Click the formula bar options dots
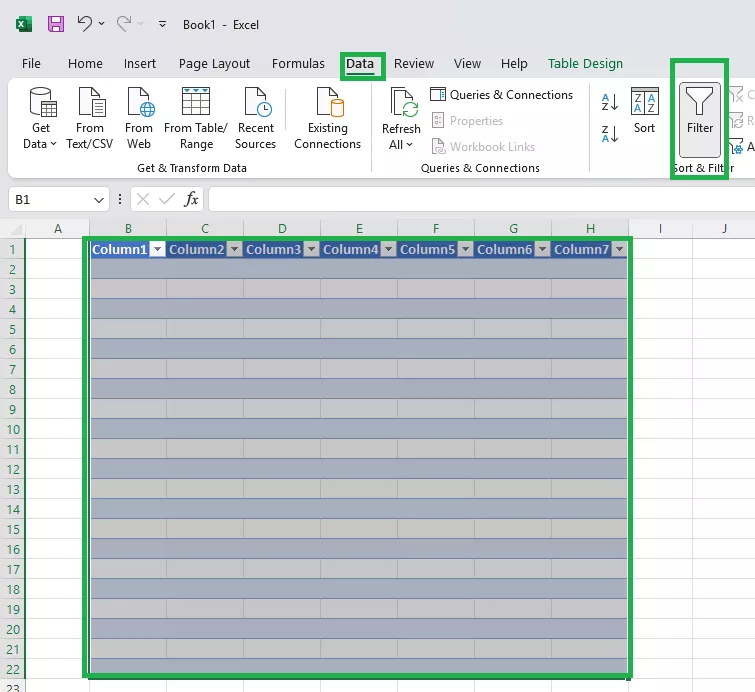 (x=120, y=199)
